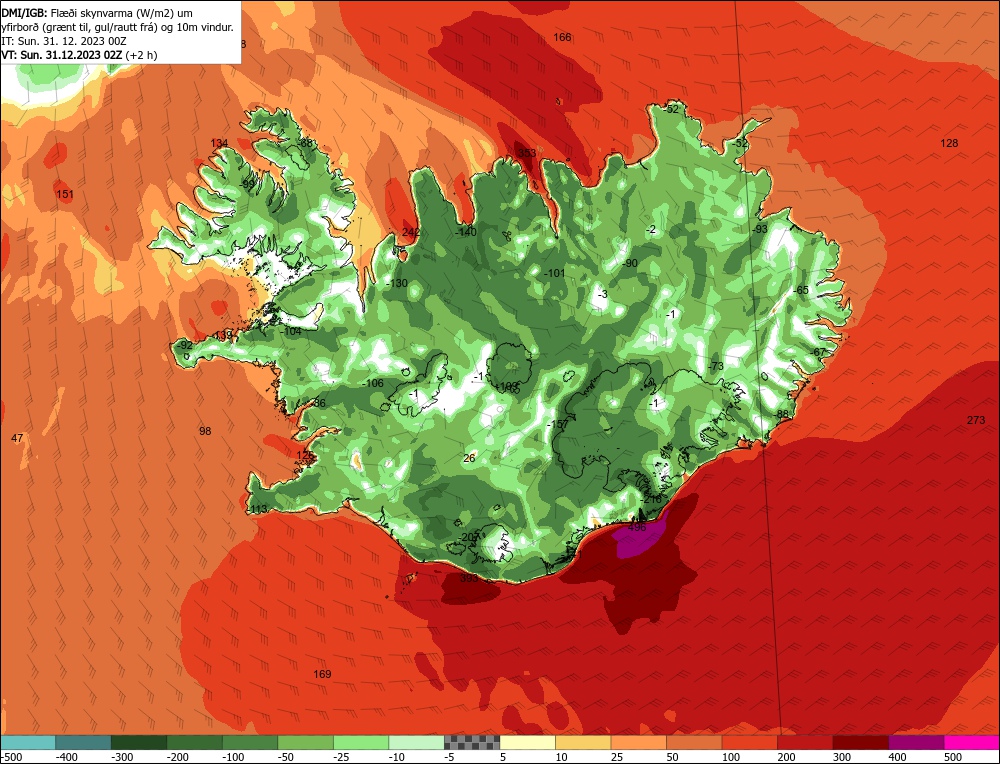Click the -216 value near the southeast coast

[x=651, y=499]
